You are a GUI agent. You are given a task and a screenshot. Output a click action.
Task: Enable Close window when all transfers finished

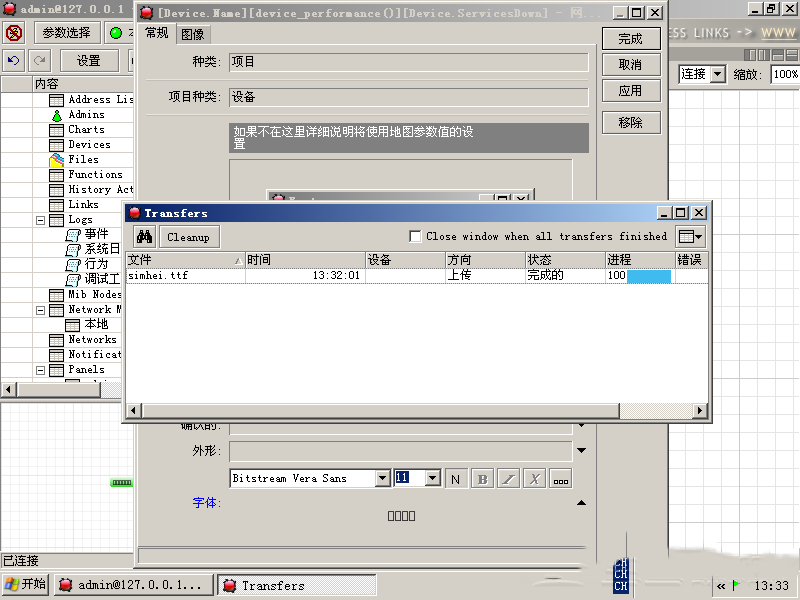tap(416, 237)
